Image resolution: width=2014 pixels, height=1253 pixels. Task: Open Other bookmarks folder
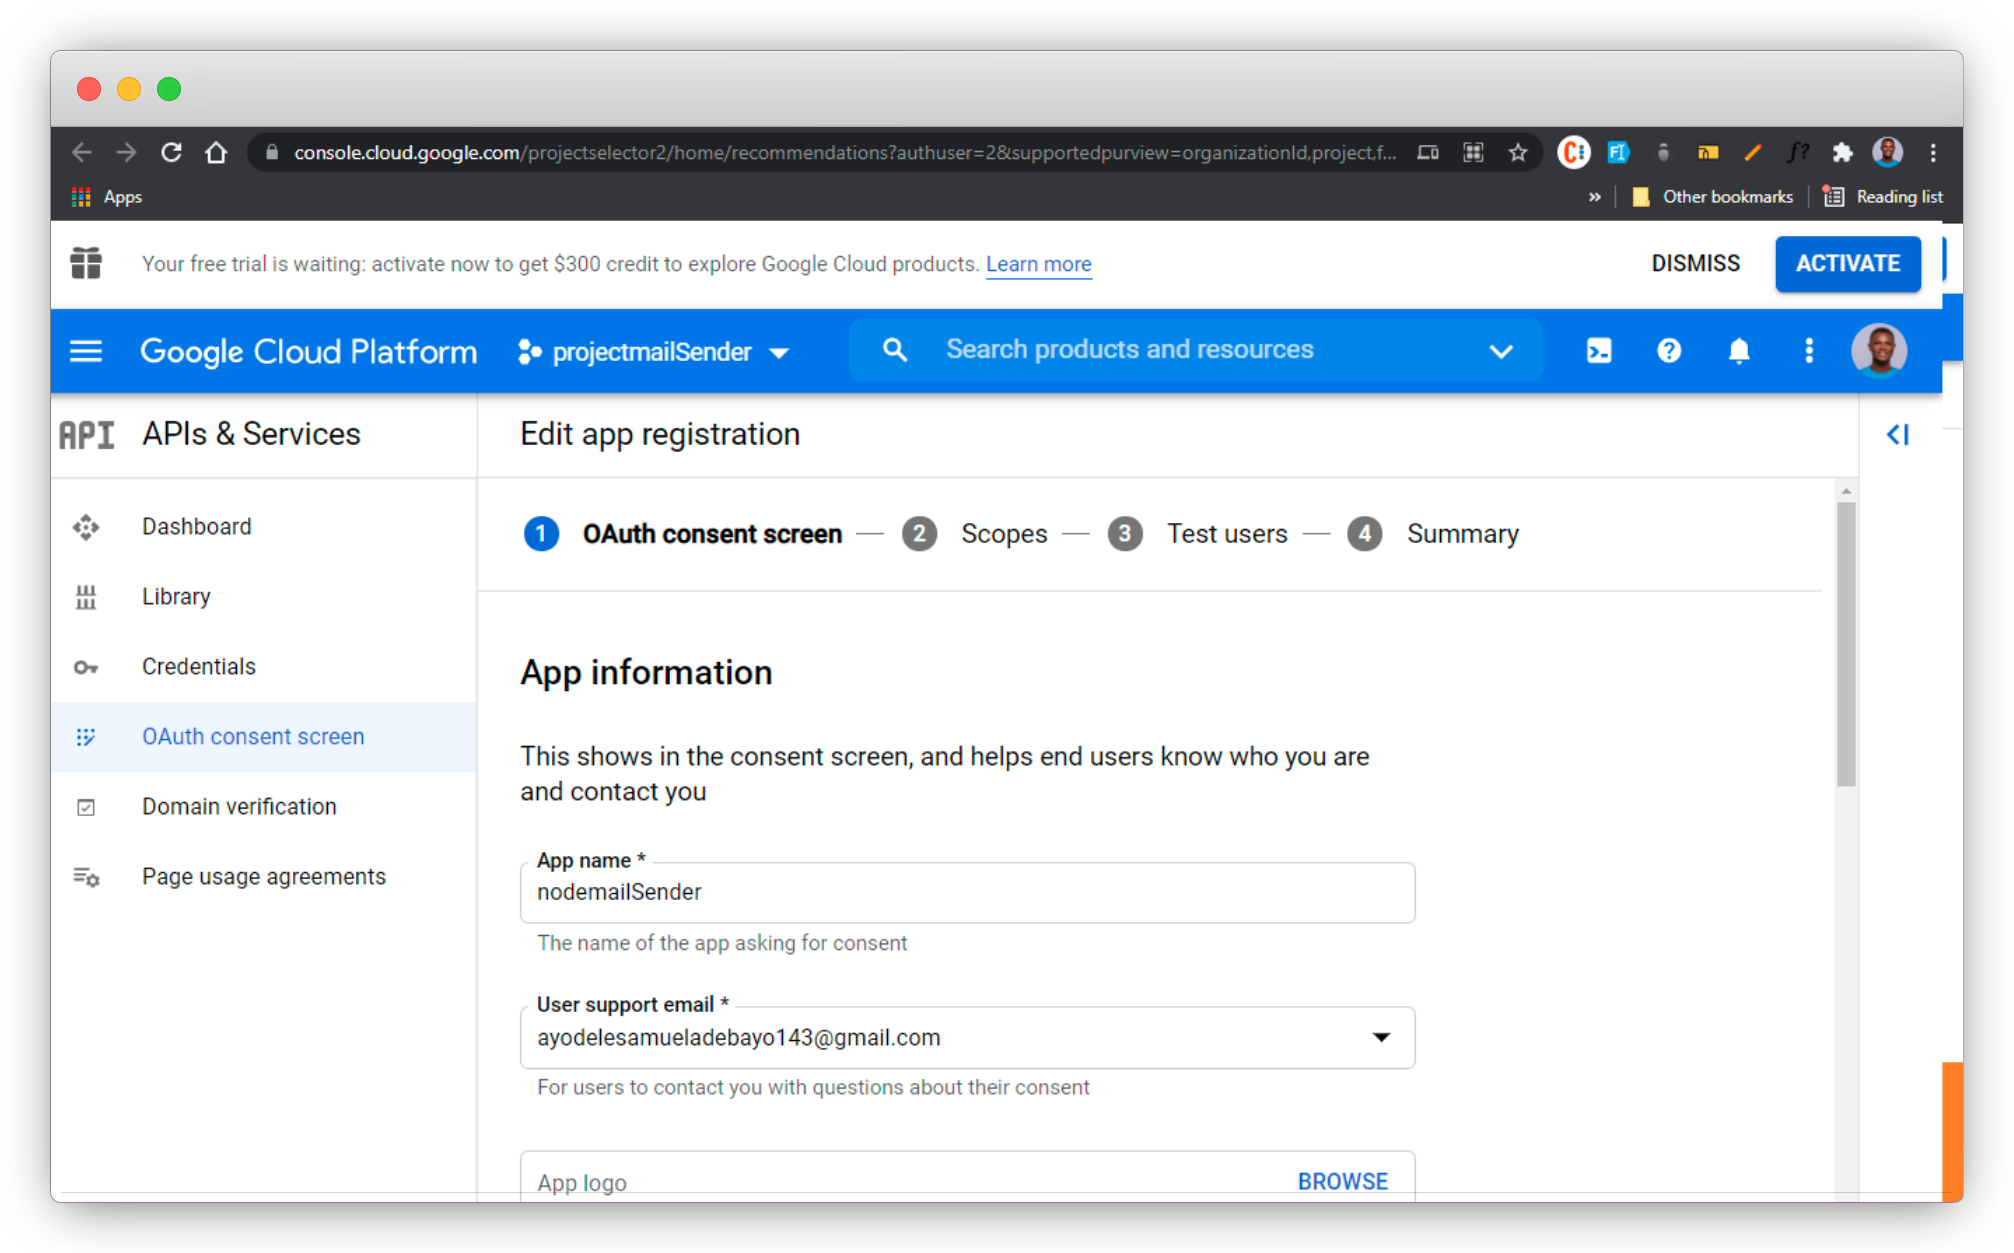click(1712, 197)
